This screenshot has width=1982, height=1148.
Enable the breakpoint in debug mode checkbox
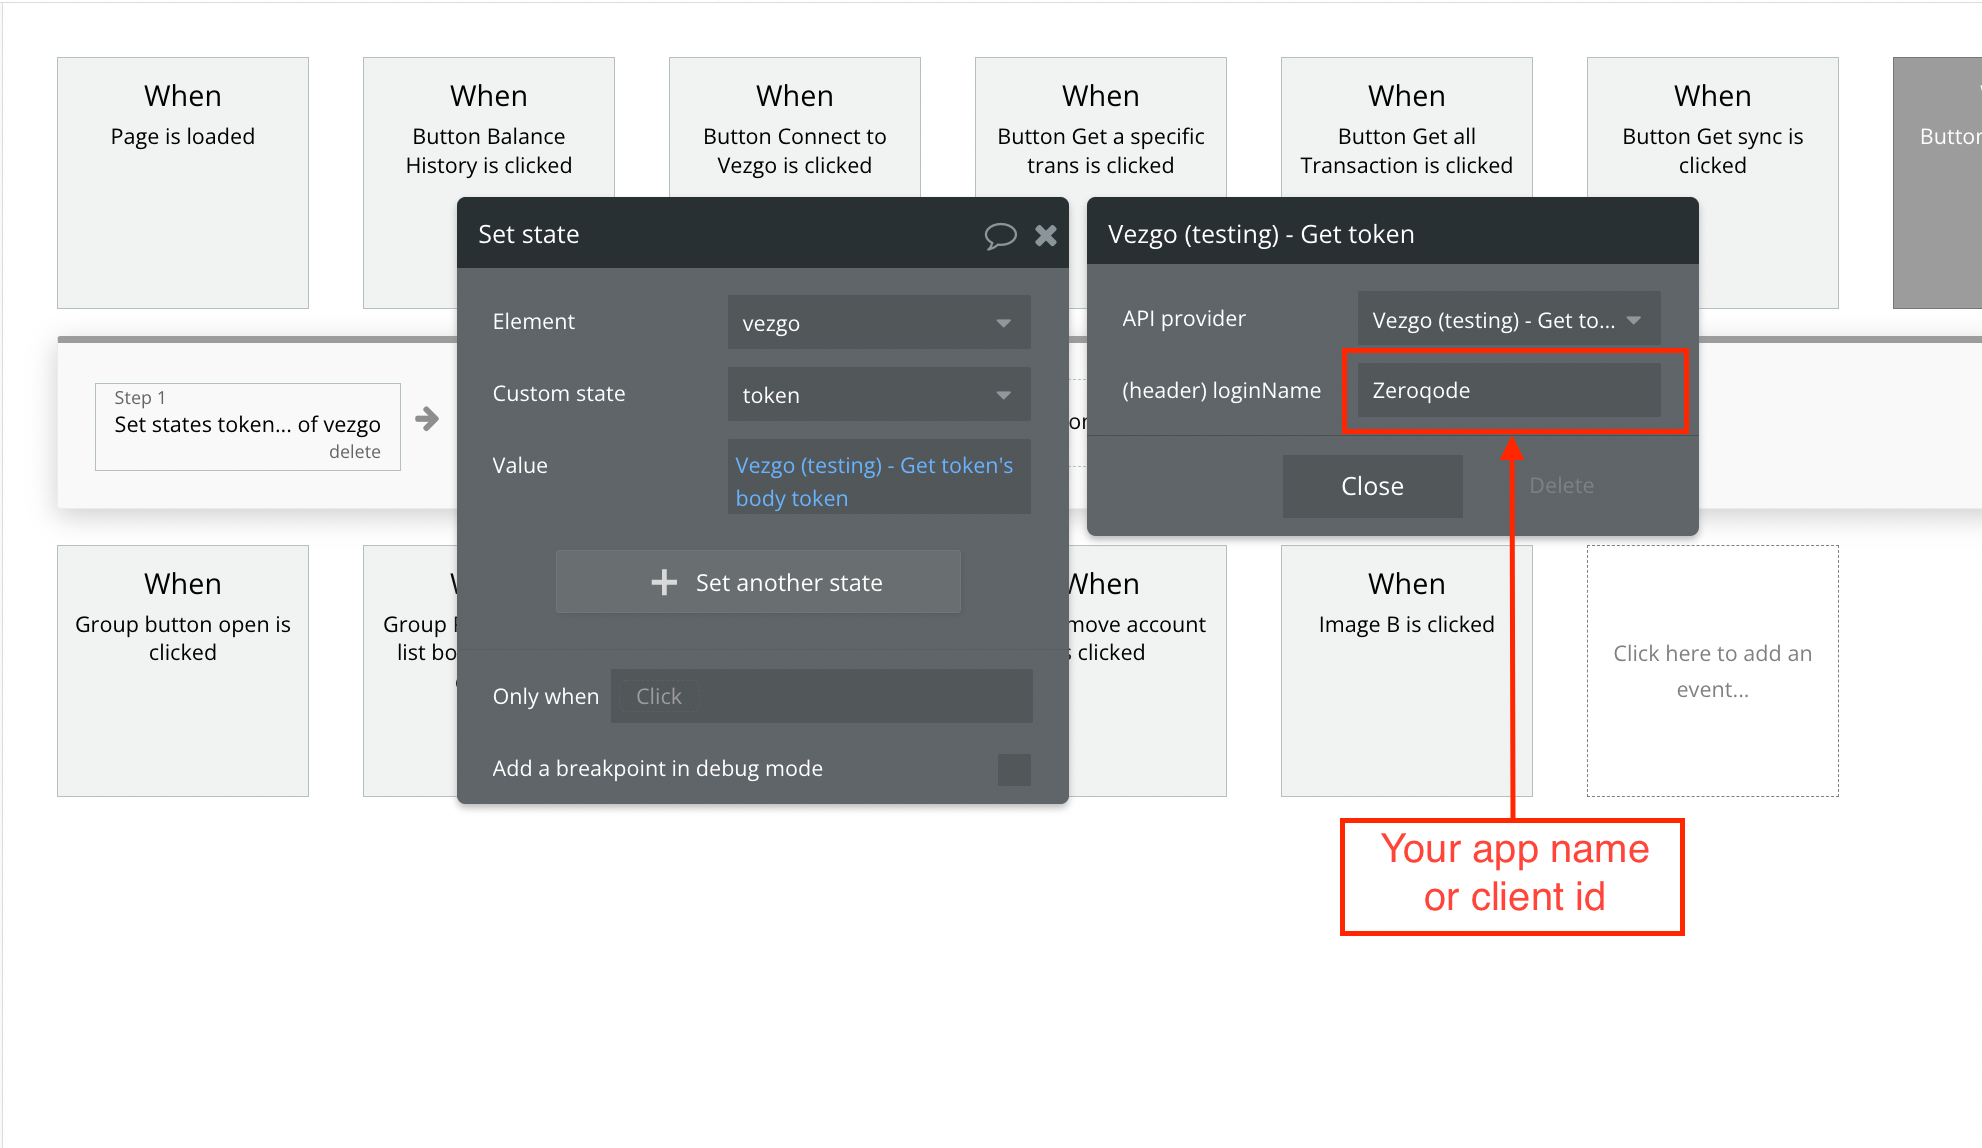(1014, 769)
